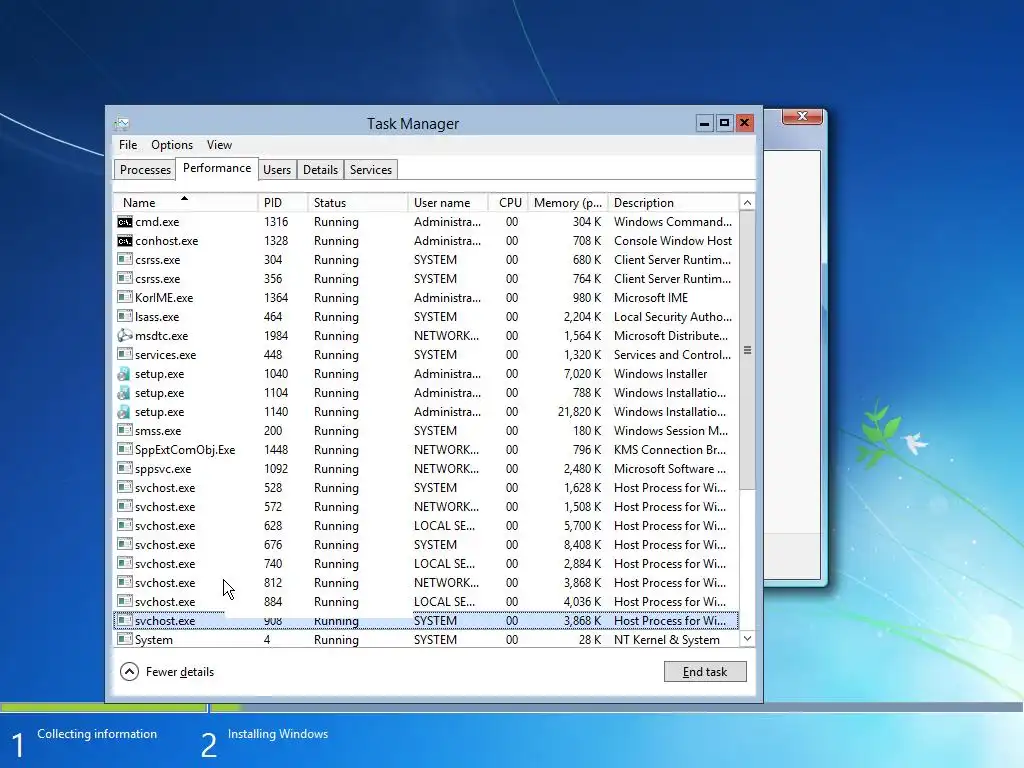
Task: Switch to the Performance tab
Action: point(217,168)
